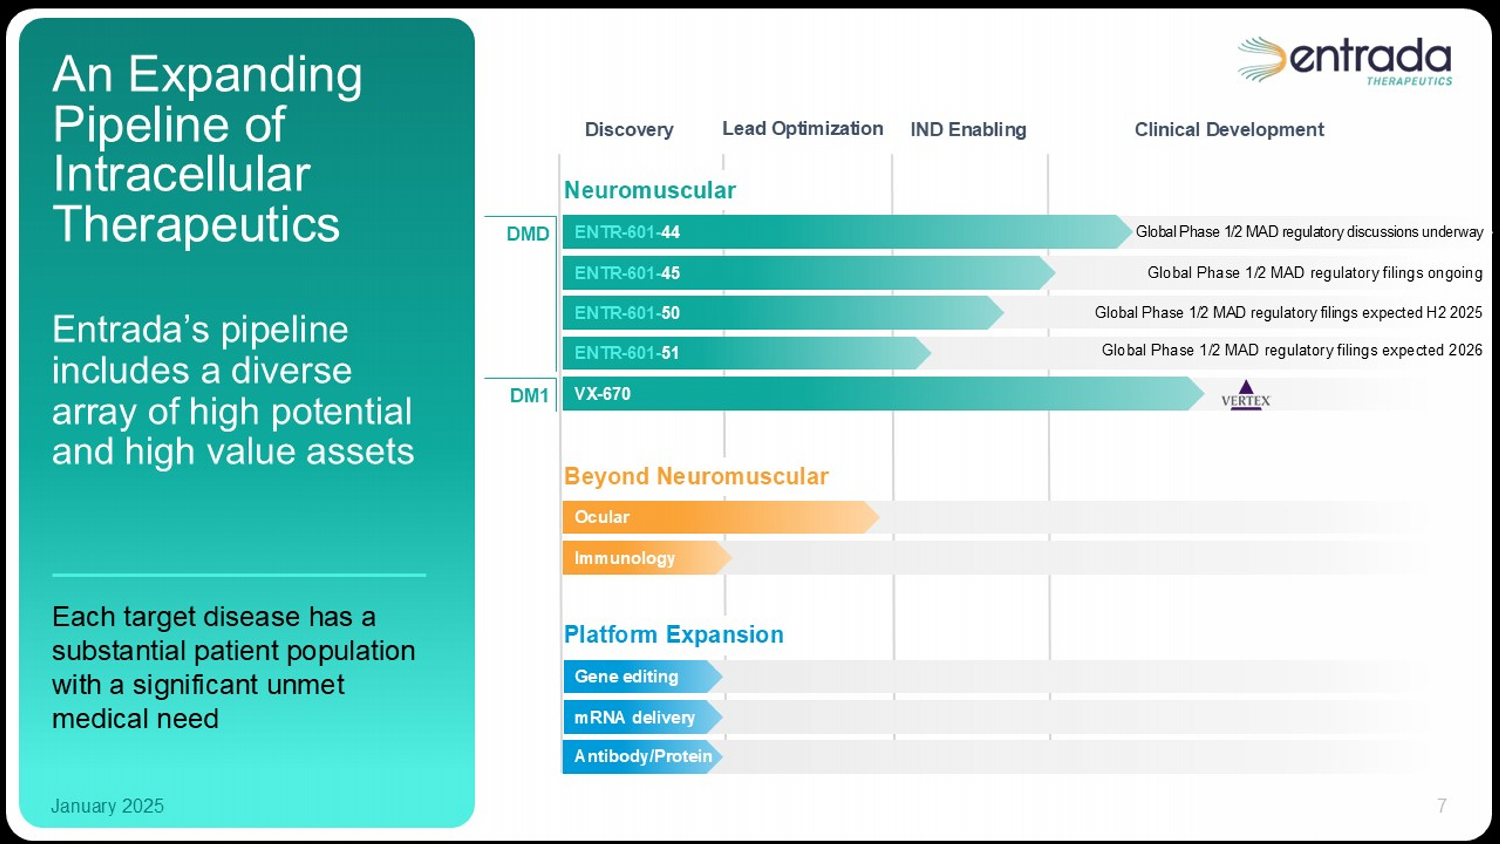Click the Antibody/Protein platform bar

tap(642, 757)
